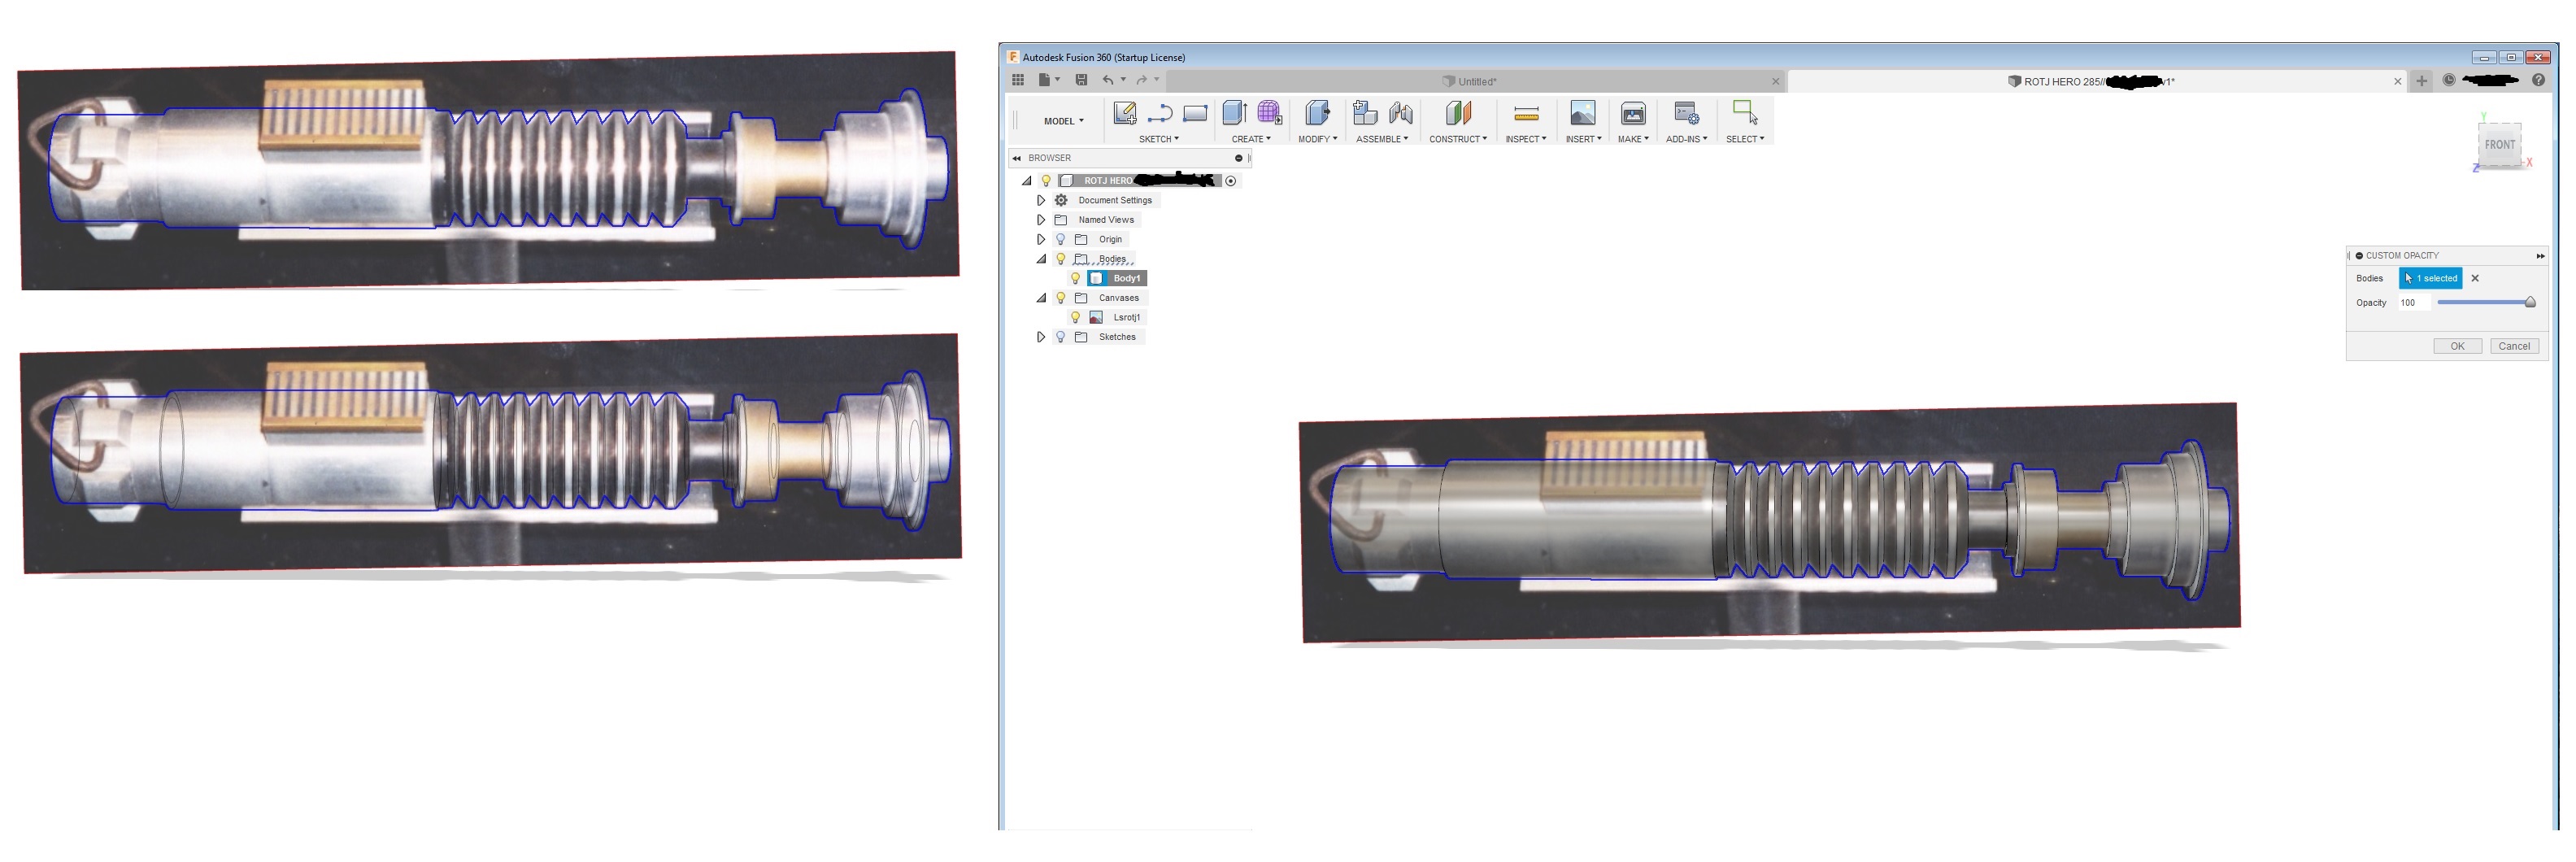The image size is (2576, 862).
Task: Click the Joint assemble icon
Action: [1400, 113]
